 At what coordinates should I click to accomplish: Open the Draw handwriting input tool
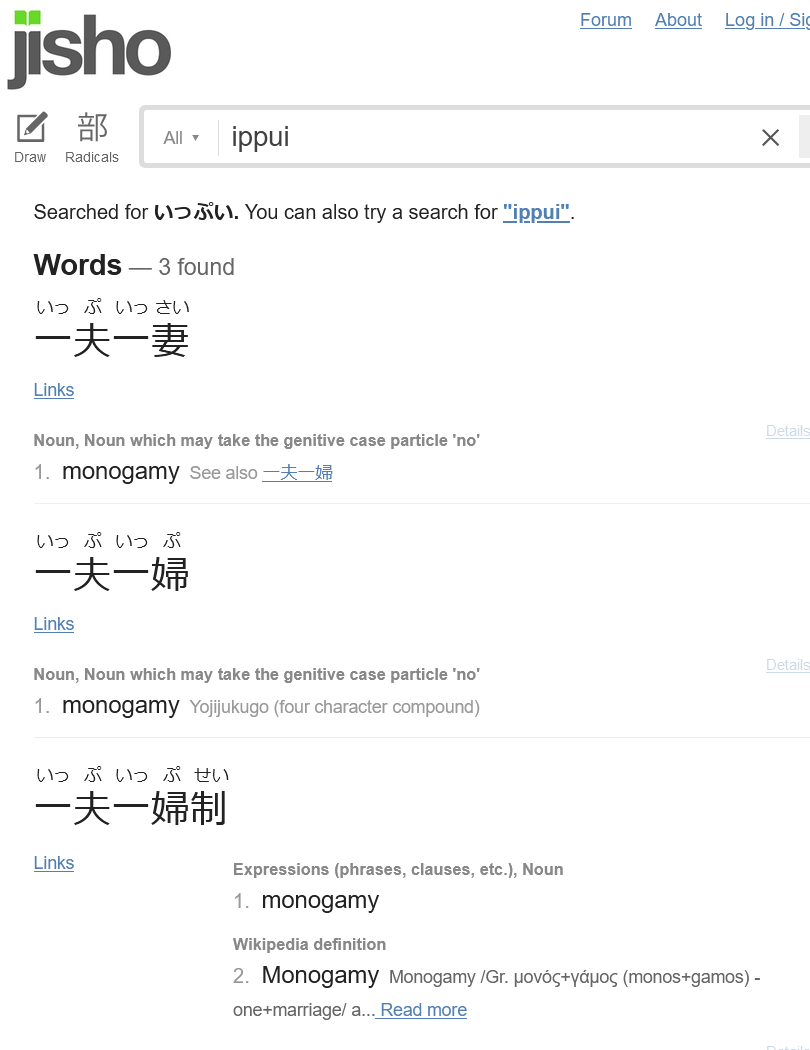30,138
